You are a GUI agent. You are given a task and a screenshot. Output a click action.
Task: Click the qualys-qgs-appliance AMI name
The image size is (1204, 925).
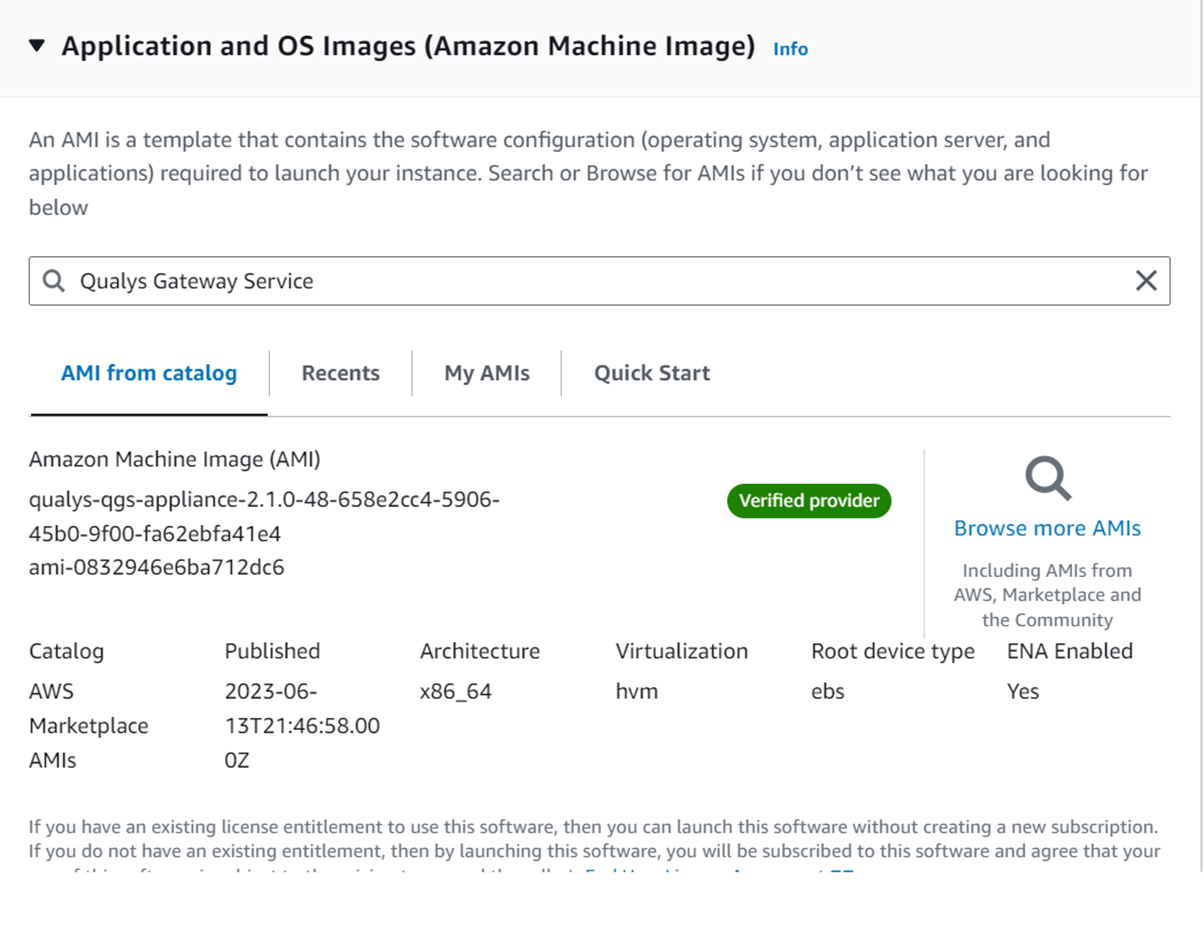pyautogui.click(x=264, y=516)
